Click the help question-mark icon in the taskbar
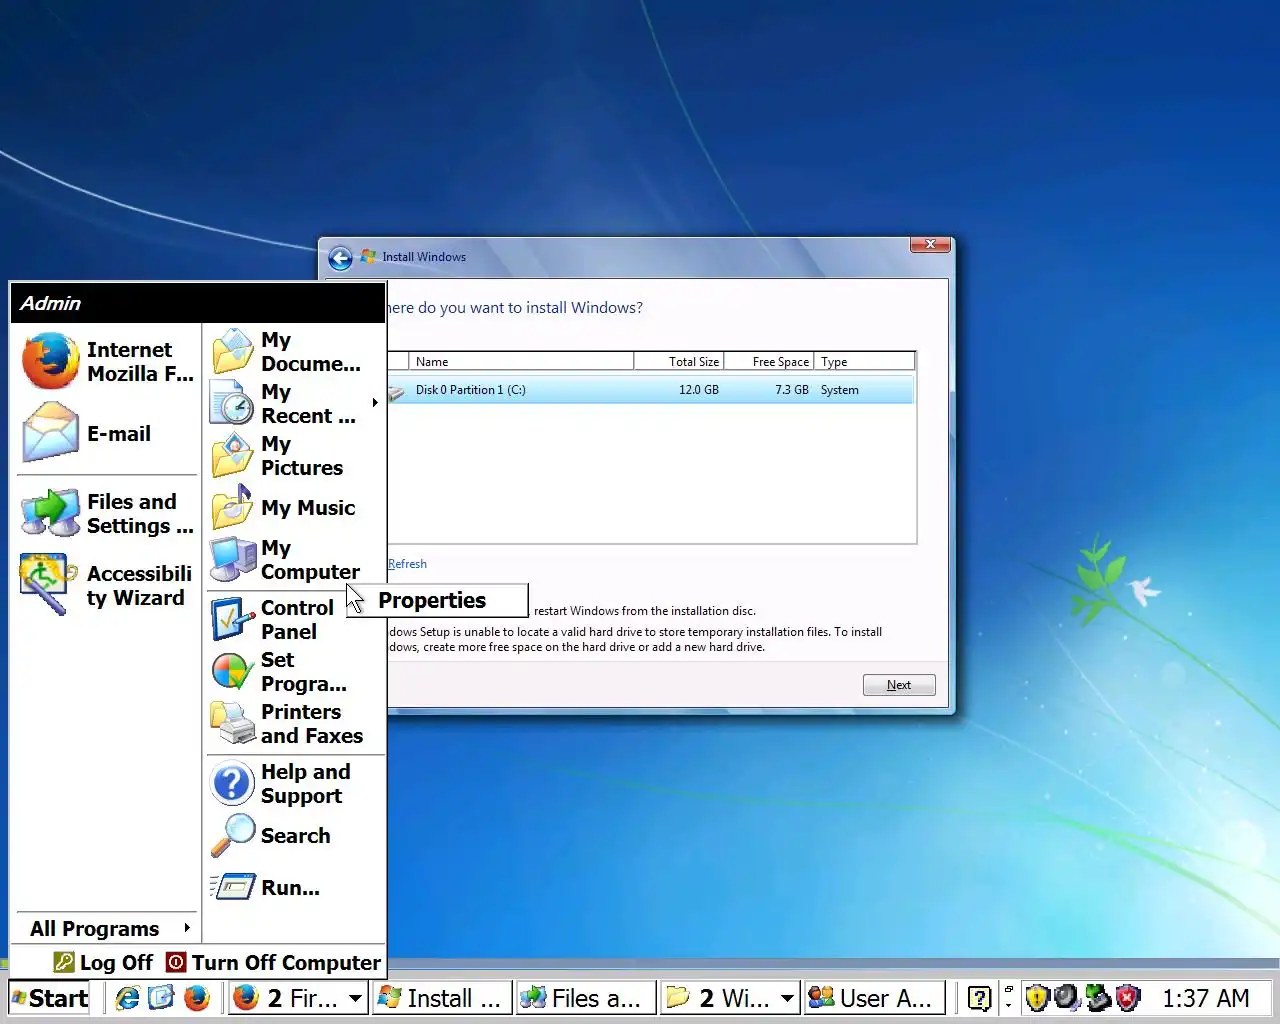 coord(980,998)
